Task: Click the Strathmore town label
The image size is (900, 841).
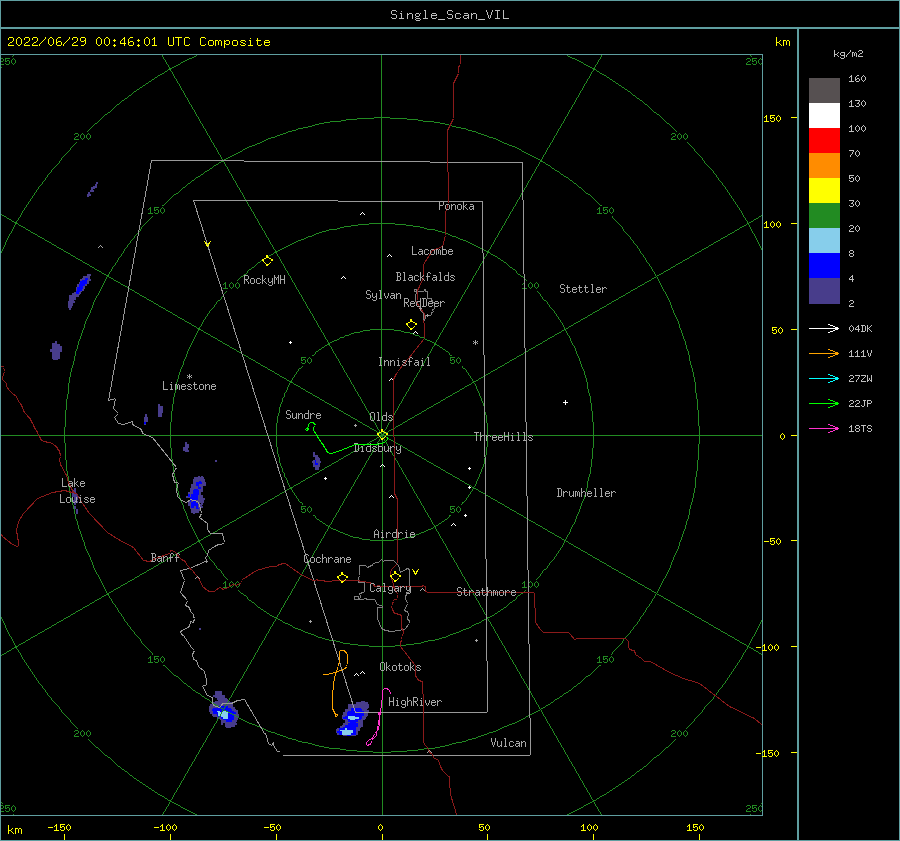Action: click(x=486, y=592)
